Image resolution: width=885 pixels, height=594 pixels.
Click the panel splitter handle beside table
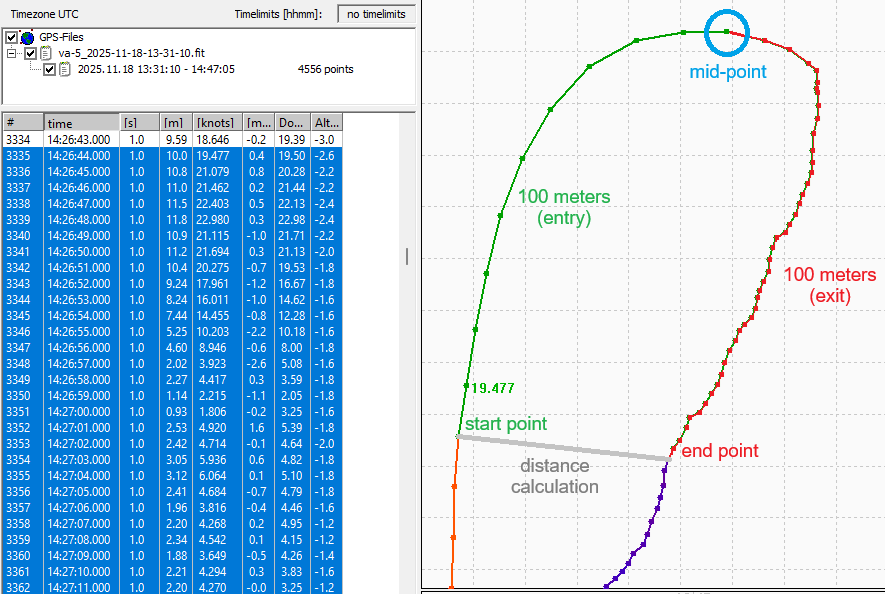click(x=406, y=257)
